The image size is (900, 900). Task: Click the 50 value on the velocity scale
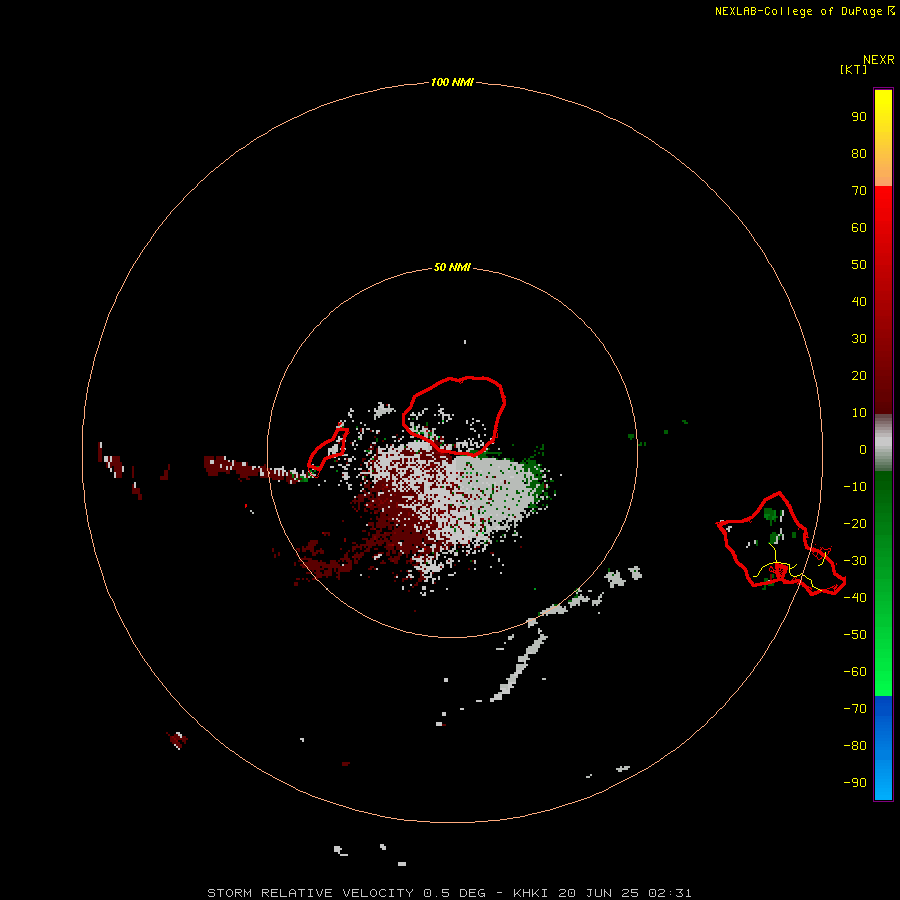(x=859, y=265)
